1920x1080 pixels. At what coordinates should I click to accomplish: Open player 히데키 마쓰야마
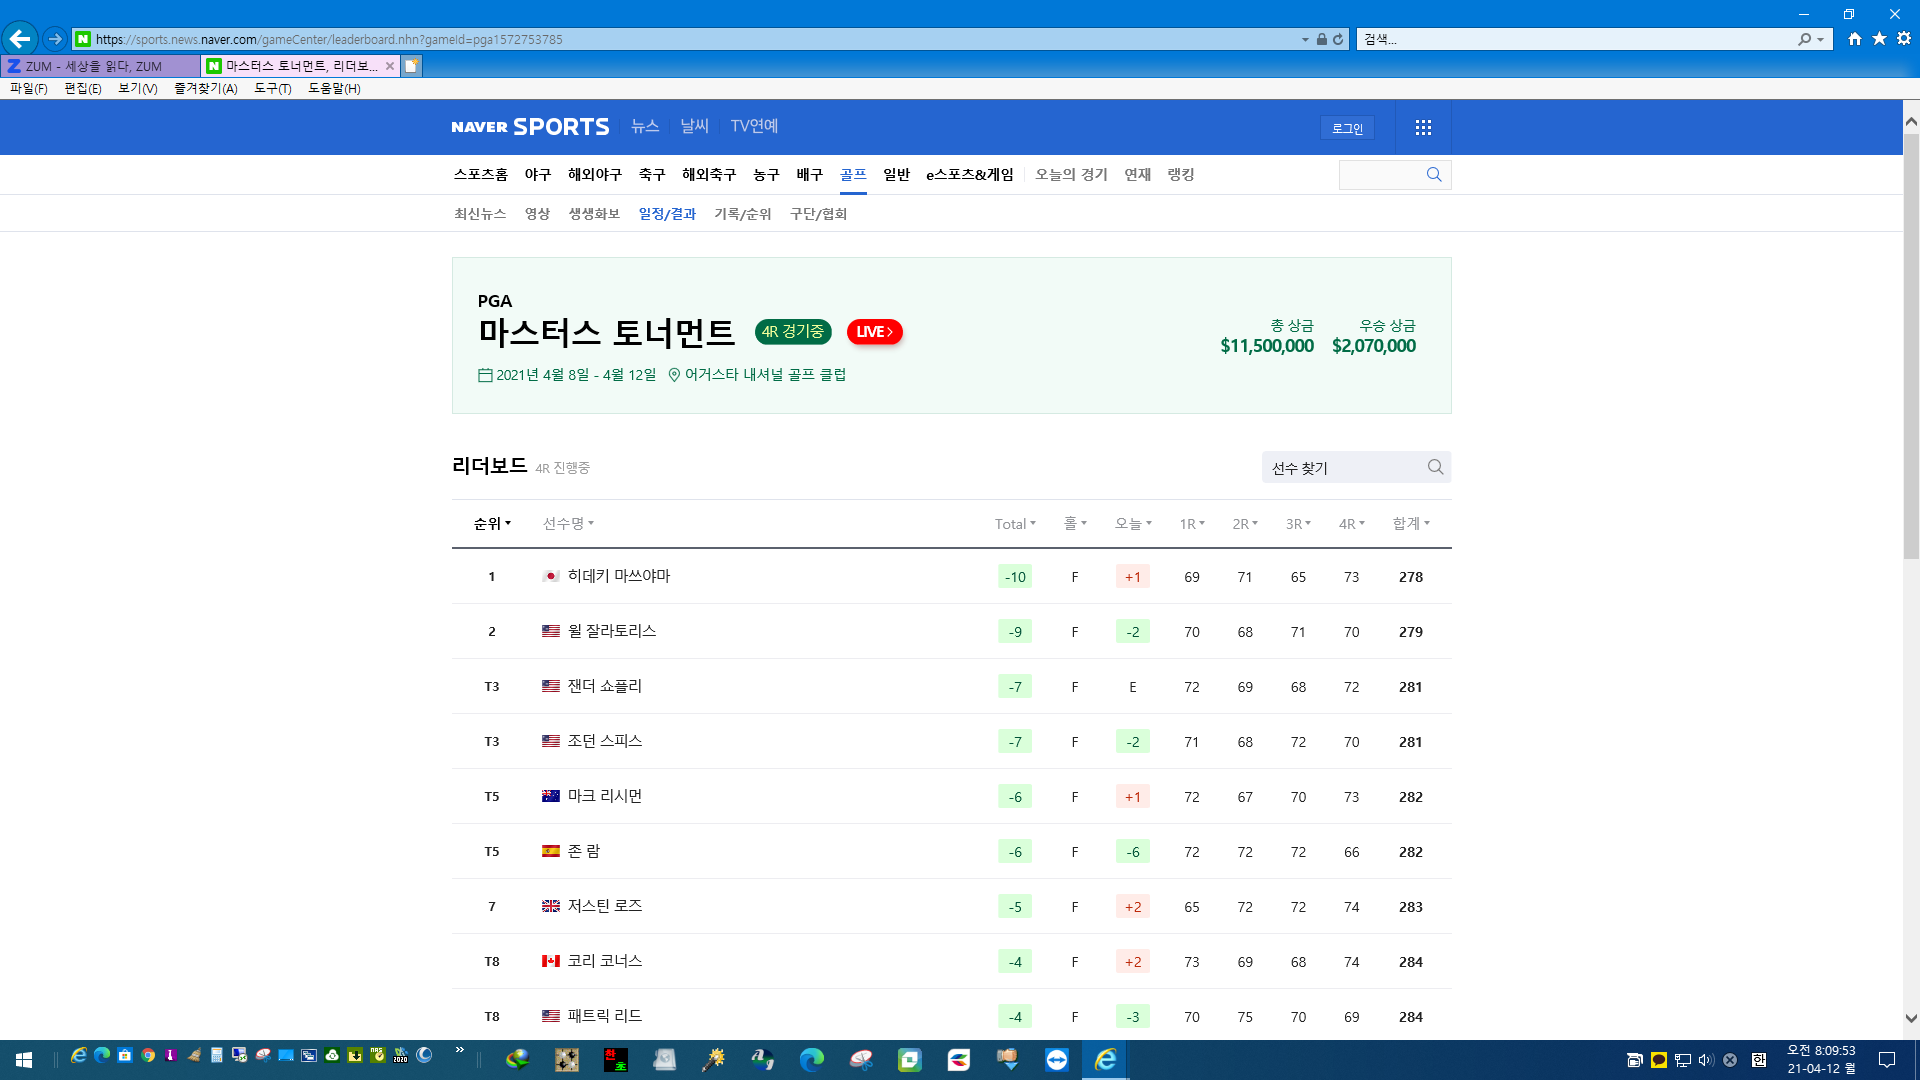coord(619,576)
